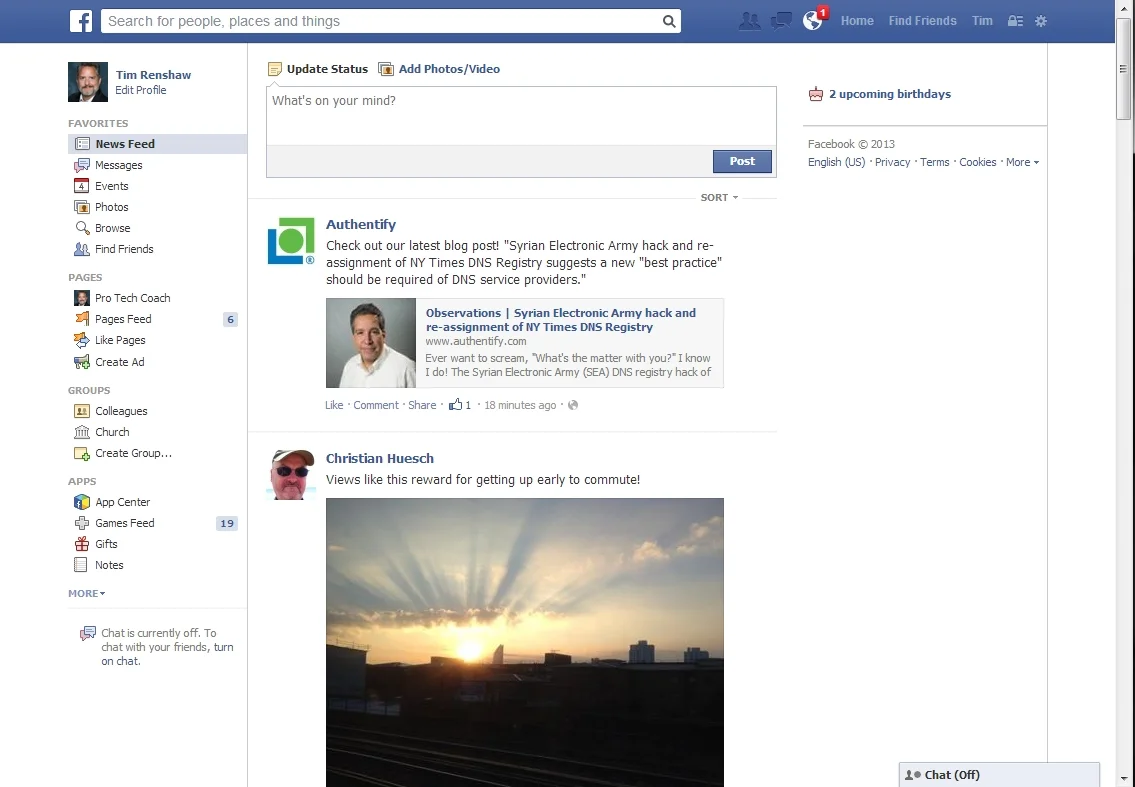Click the Games Feed icon

pyautogui.click(x=82, y=523)
